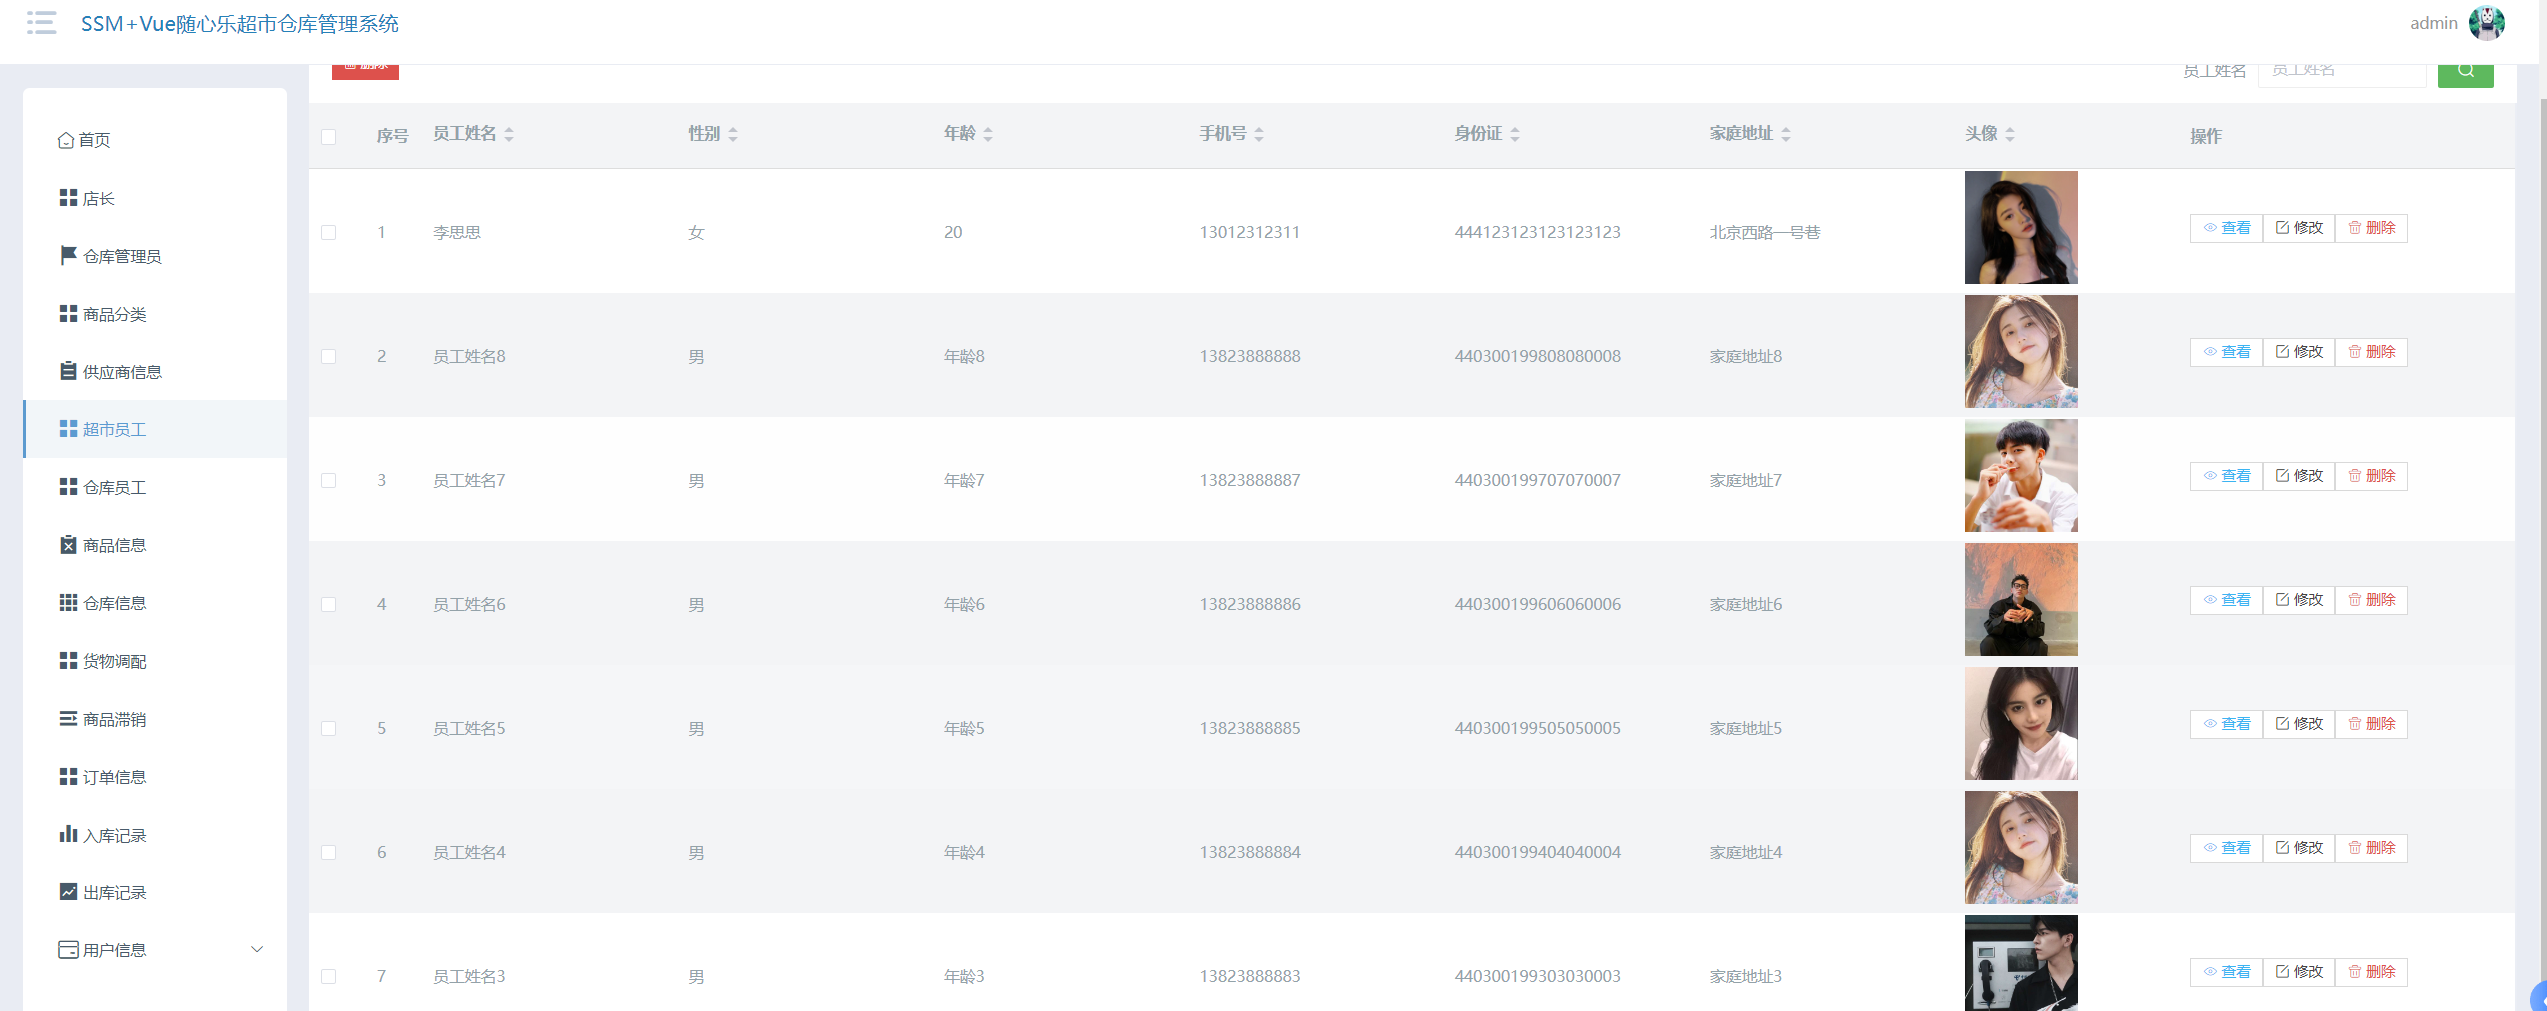This screenshot has height=1011, width=2547.
Task: Click the avatar thumbnail of 员工姓名7
Action: [x=2020, y=476]
